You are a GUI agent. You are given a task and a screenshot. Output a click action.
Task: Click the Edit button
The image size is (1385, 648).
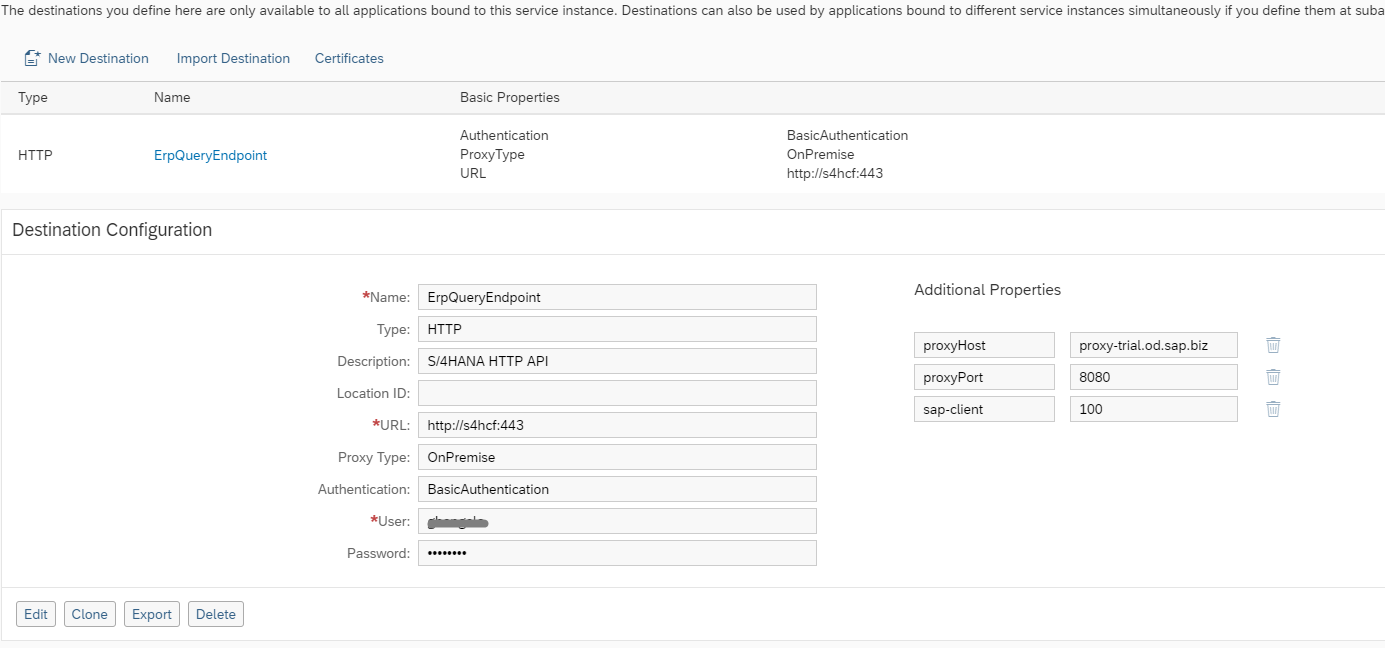point(36,614)
